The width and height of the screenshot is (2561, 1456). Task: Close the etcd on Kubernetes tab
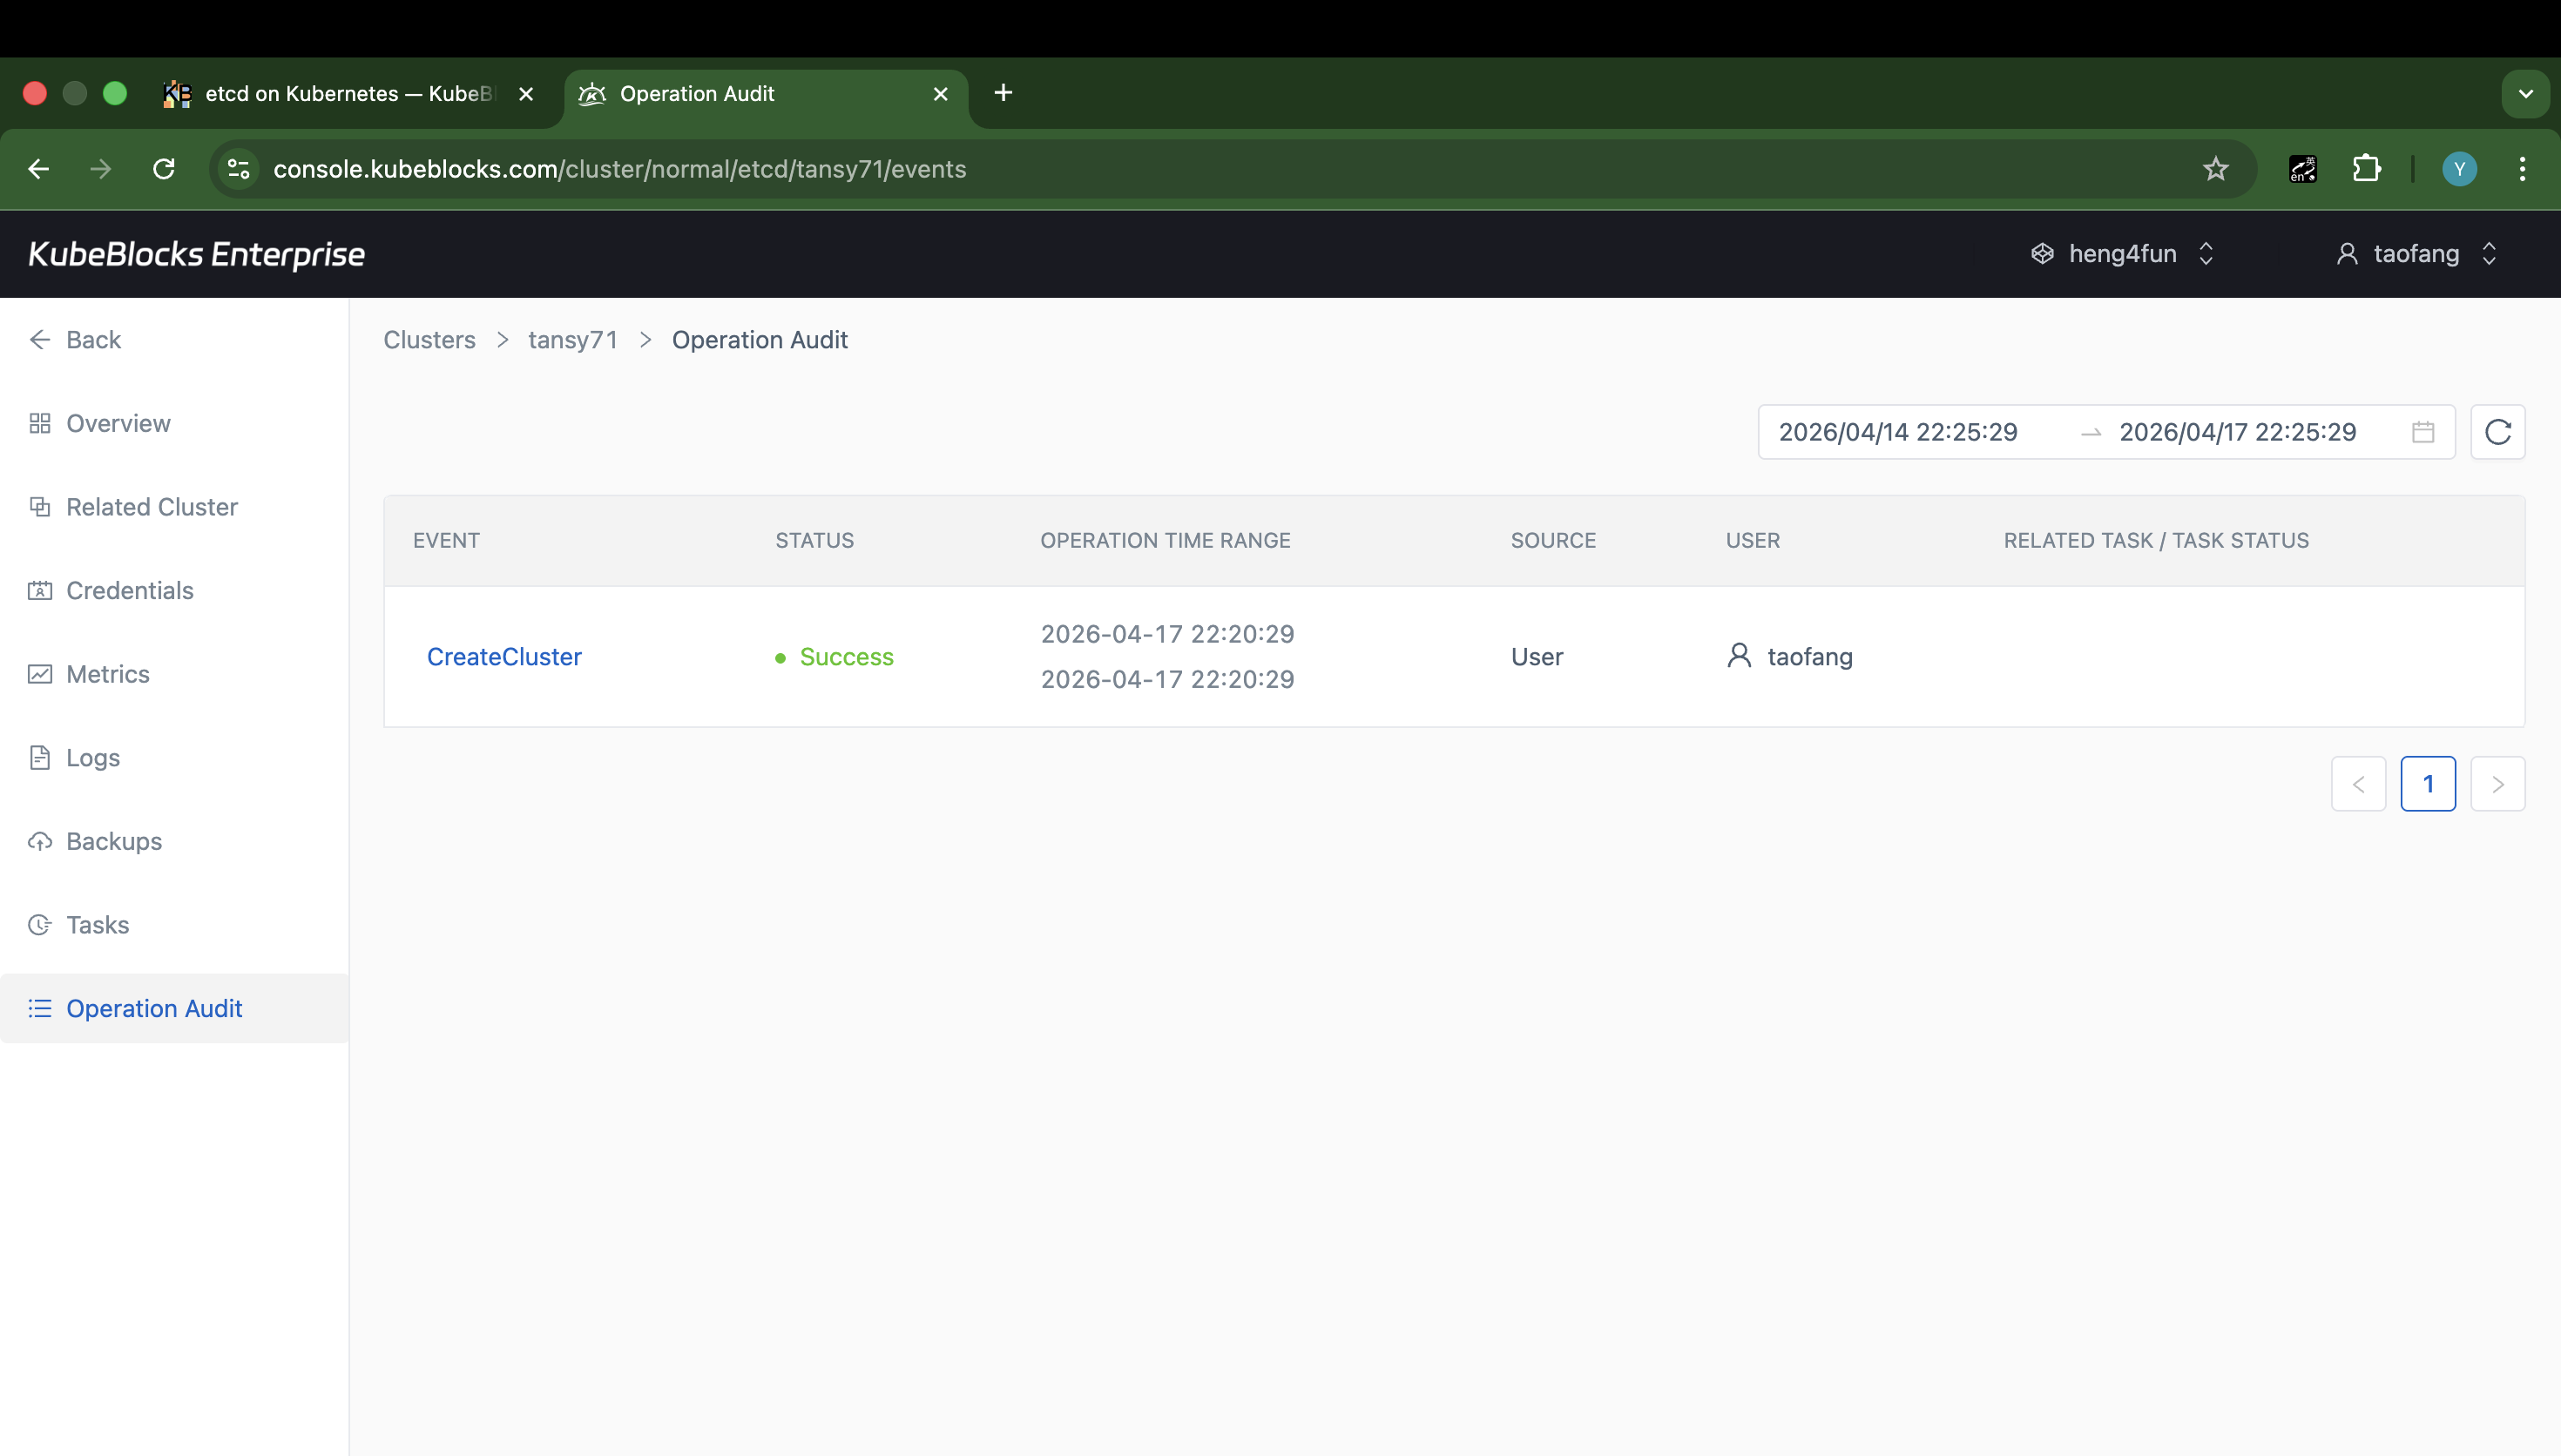coord(526,94)
